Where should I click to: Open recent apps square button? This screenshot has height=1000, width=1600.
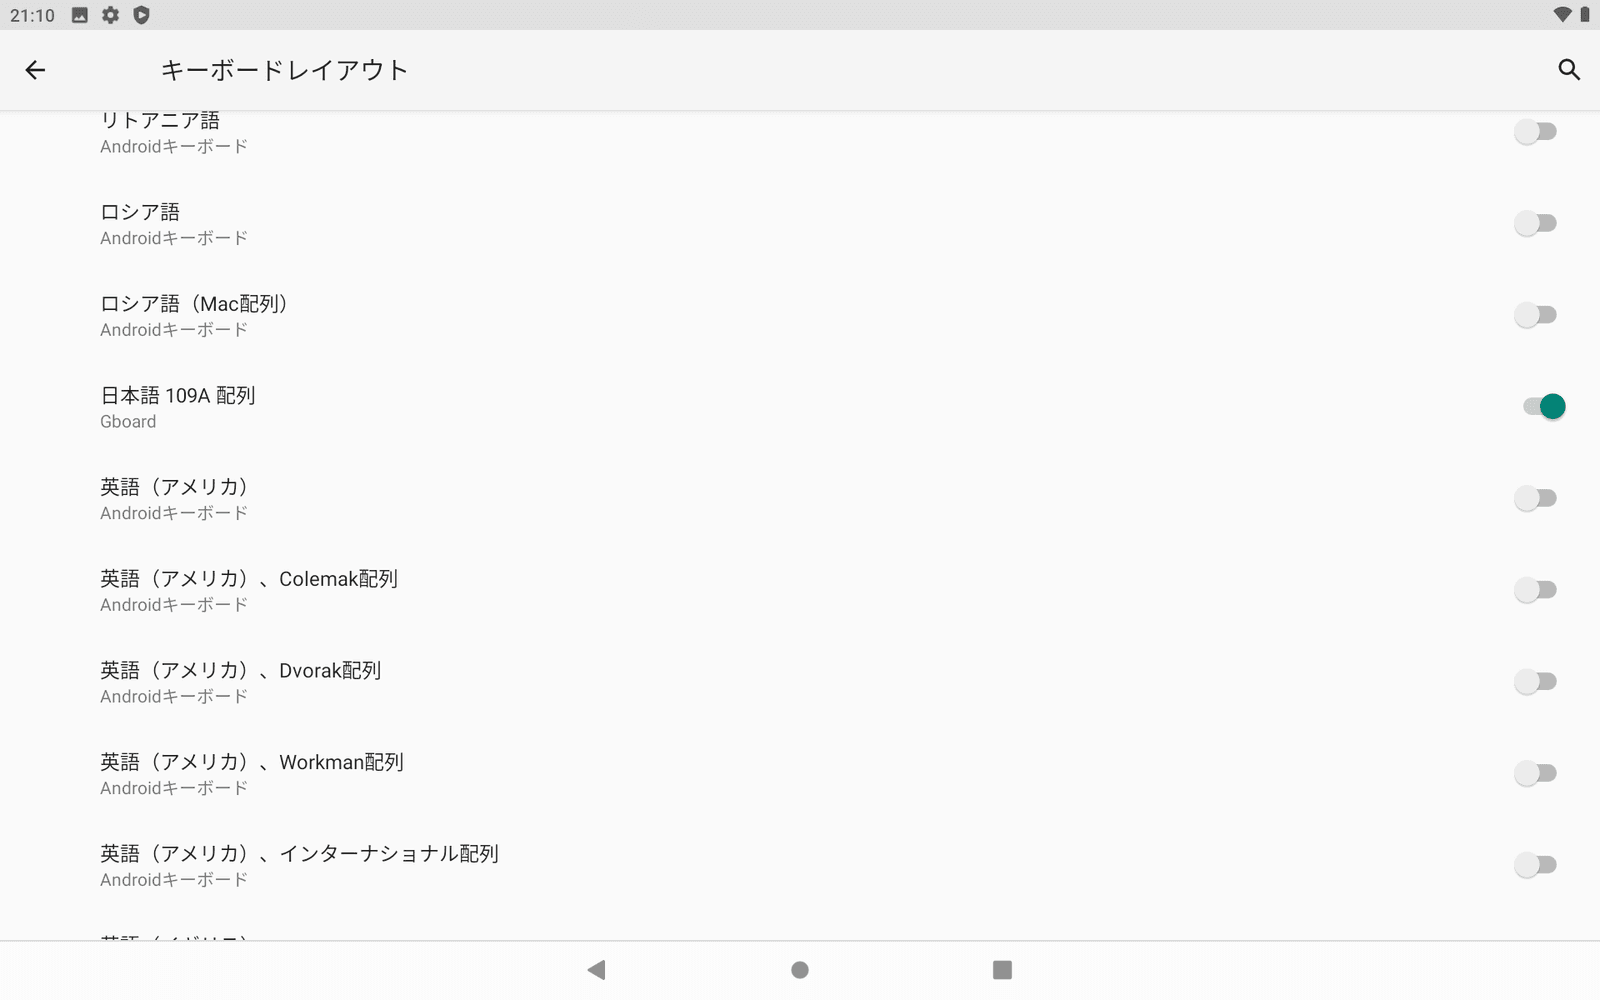1002,969
